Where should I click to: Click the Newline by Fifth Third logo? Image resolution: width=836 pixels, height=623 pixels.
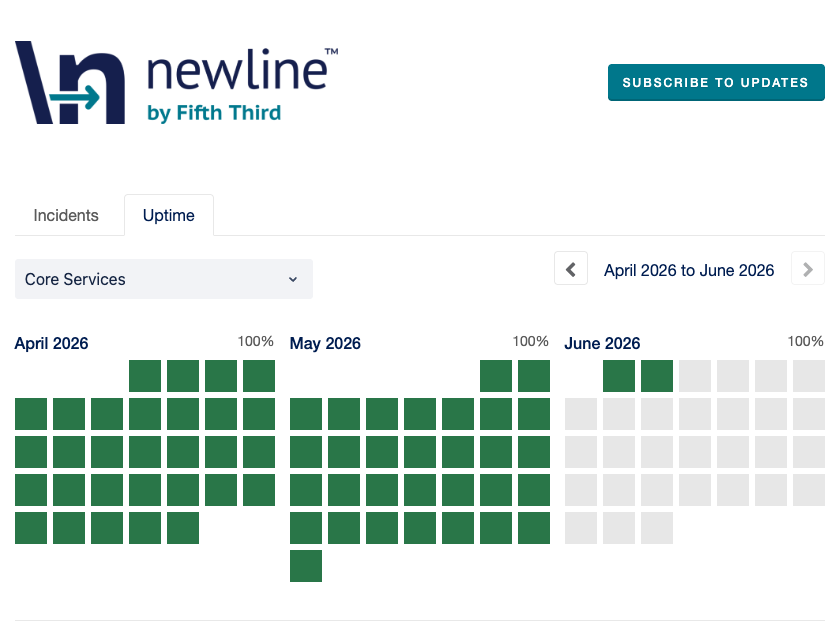(x=176, y=83)
